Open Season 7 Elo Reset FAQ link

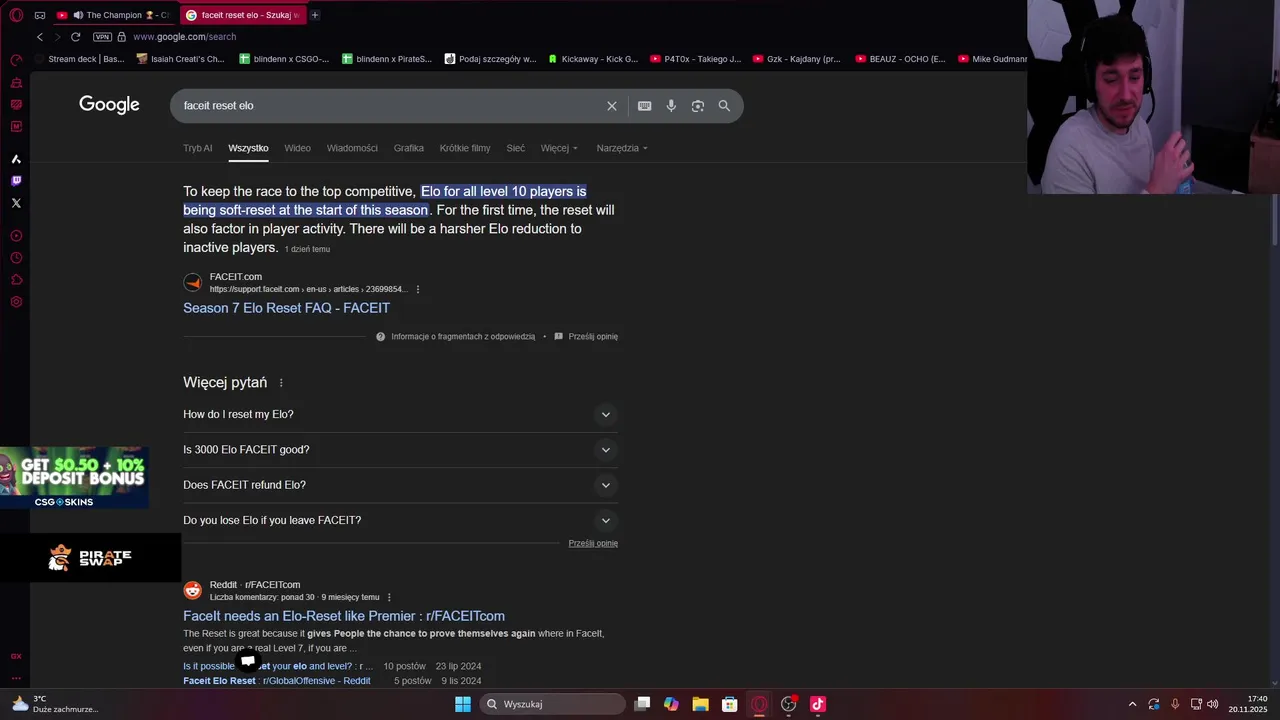pyautogui.click(x=286, y=308)
